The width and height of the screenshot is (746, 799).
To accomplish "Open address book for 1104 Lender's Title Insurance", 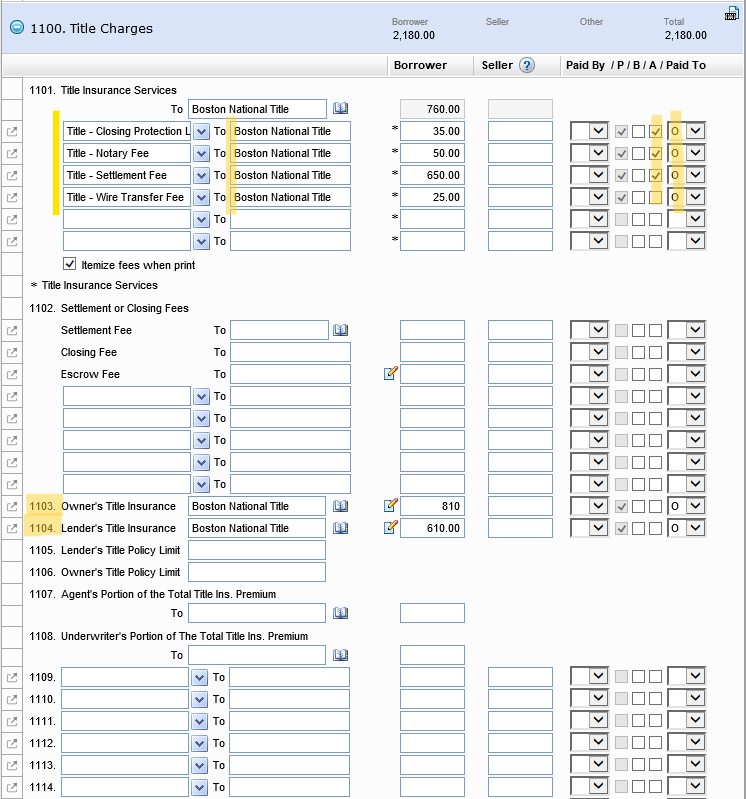I will pyautogui.click(x=340, y=528).
